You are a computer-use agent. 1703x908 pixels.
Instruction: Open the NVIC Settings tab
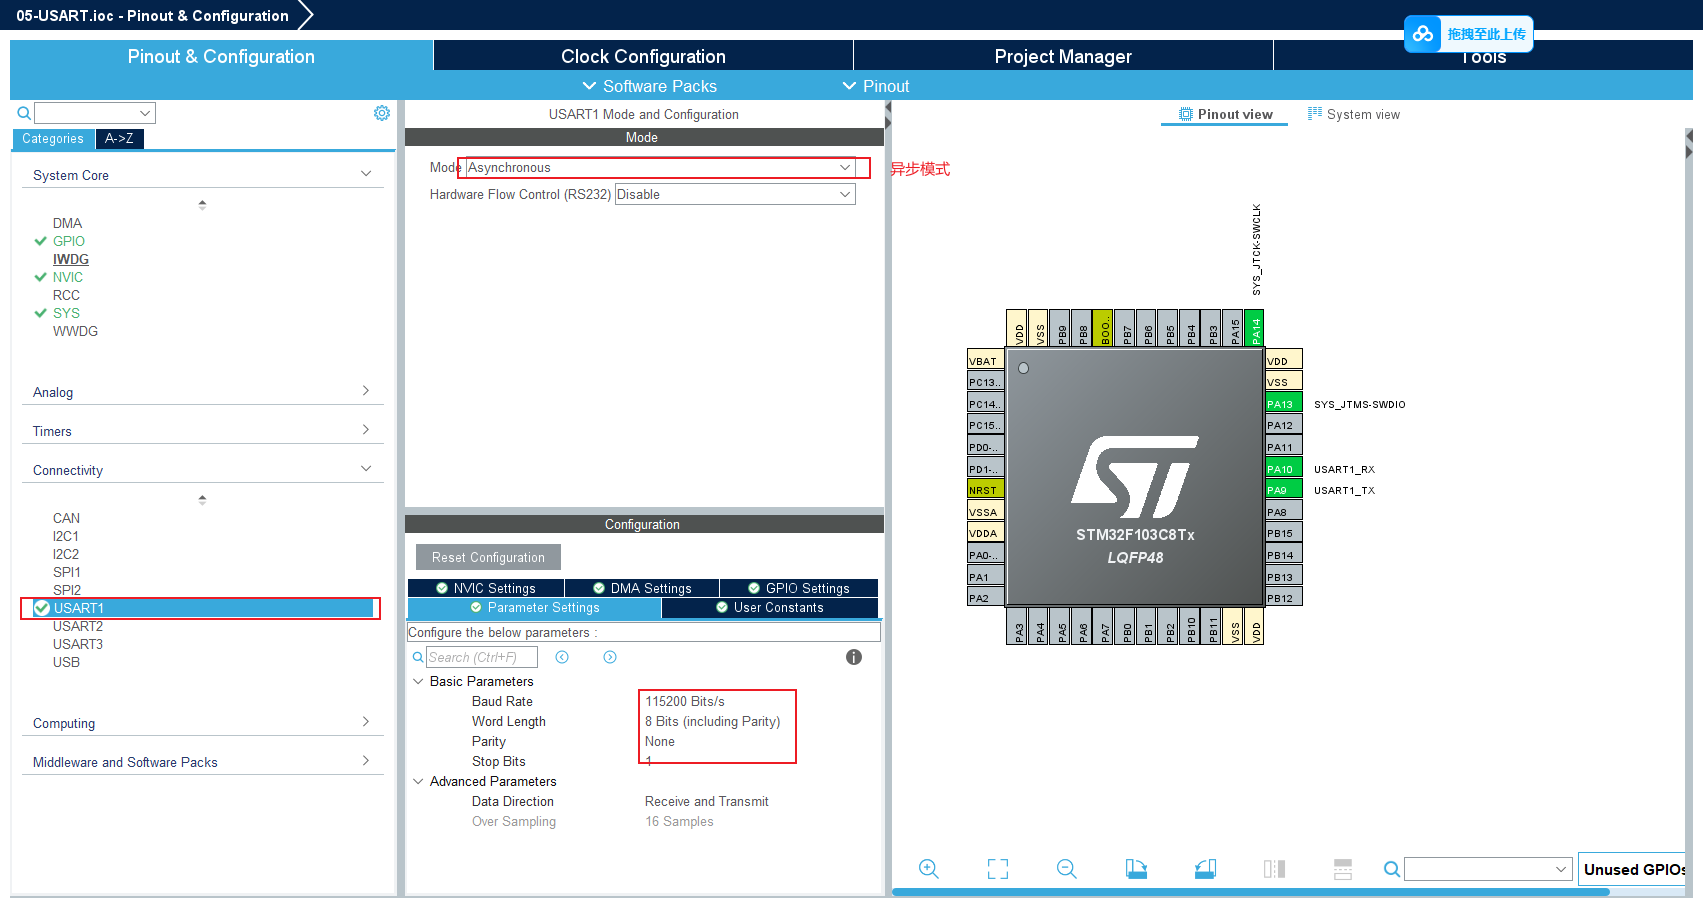pyautogui.click(x=486, y=588)
